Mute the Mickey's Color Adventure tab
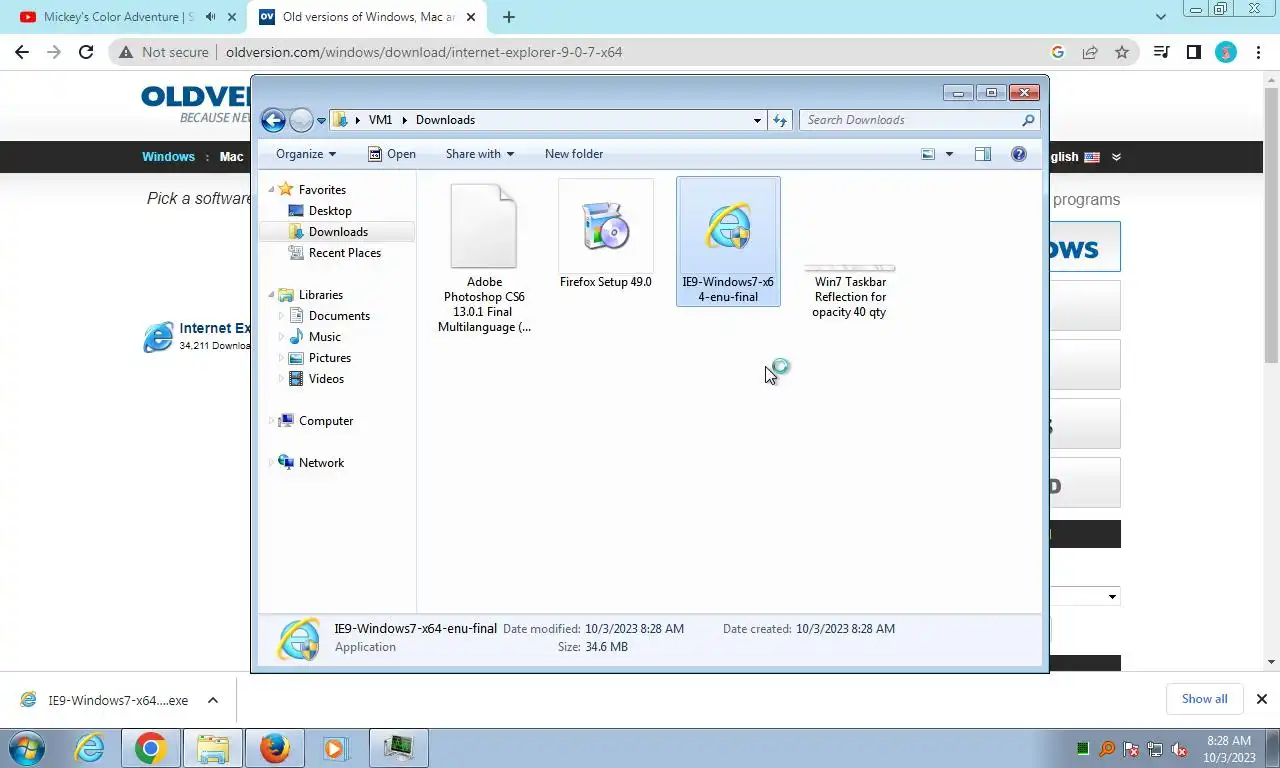The height and width of the screenshot is (768, 1280). pyautogui.click(x=210, y=17)
